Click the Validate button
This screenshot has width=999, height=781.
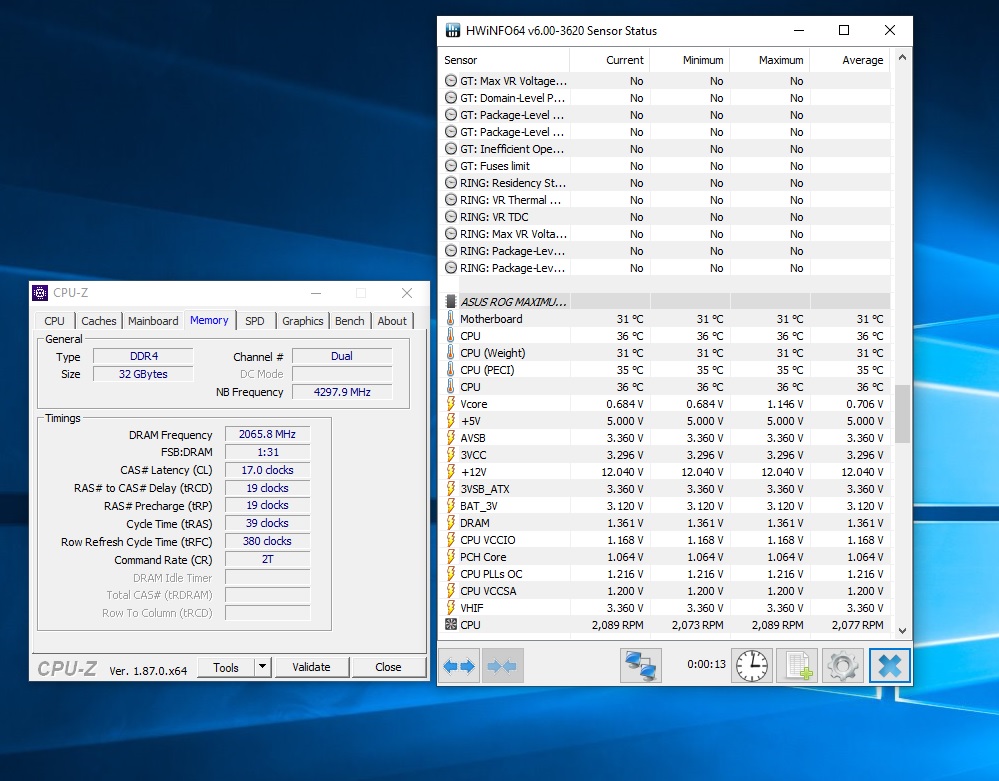[x=311, y=667]
